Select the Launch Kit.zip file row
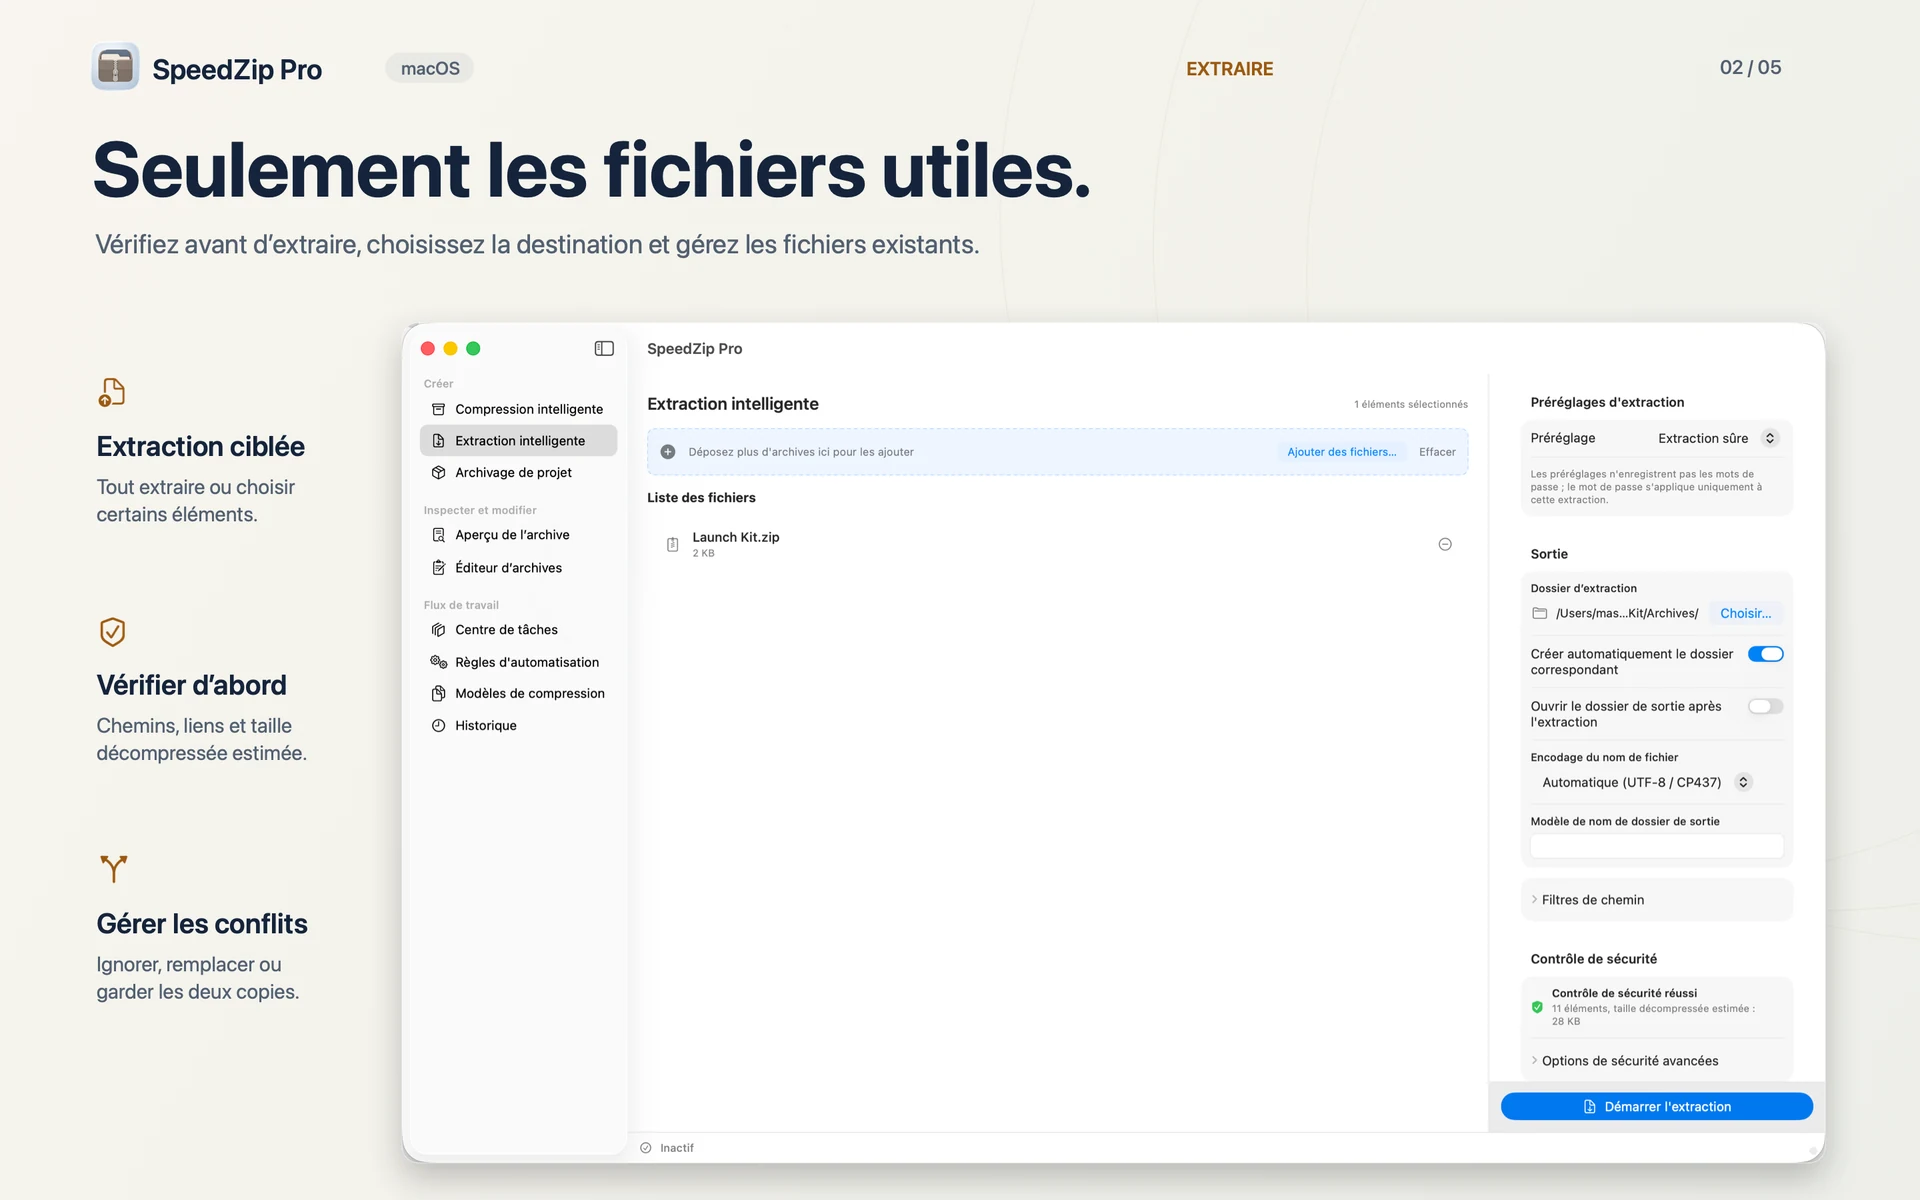The height and width of the screenshot is (1200, 1920). (x=1057, y=544)
